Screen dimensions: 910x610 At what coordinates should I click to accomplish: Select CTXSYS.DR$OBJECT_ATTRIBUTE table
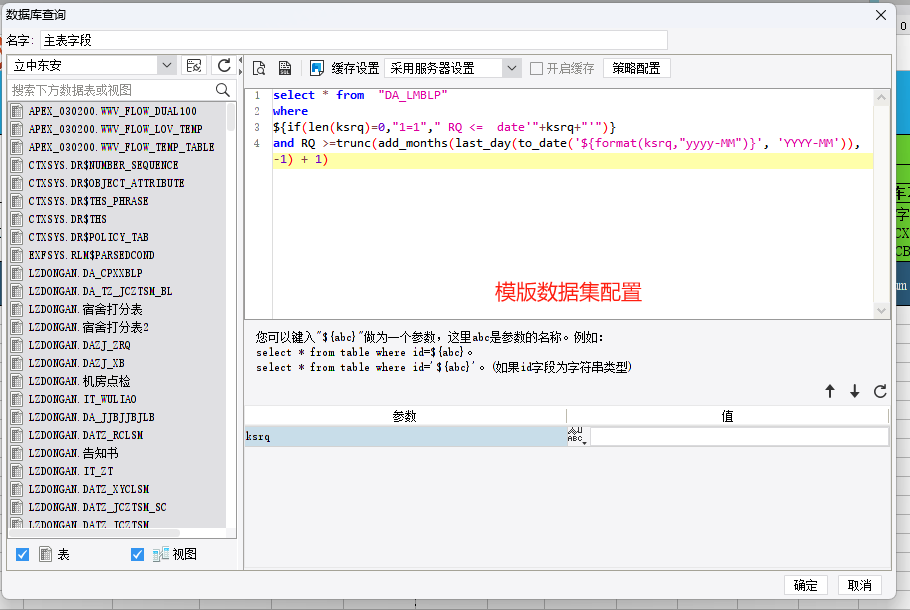click(x=106, y=183)
